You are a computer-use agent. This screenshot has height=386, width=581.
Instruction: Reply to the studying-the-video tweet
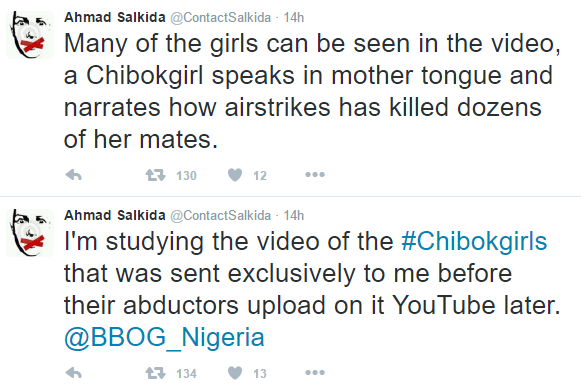click(74, 373)
